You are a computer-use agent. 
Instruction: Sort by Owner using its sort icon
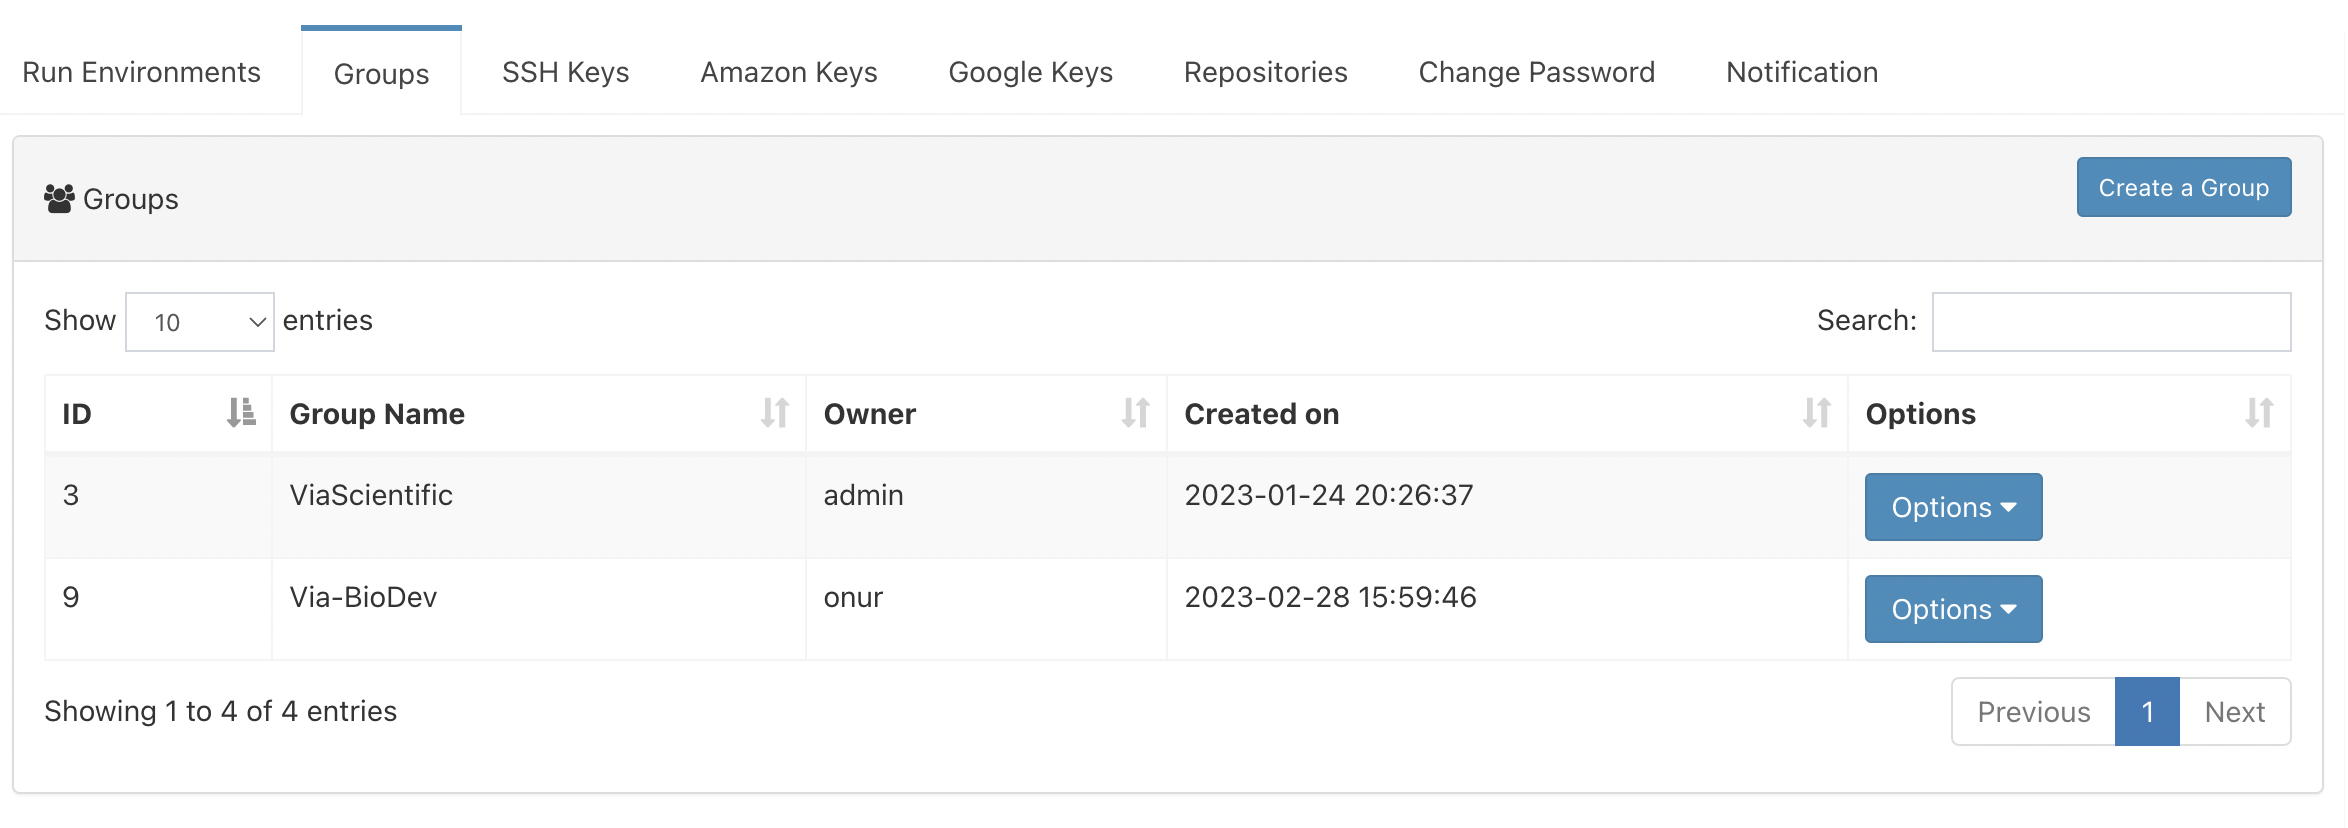click(x=1135, y=413)
